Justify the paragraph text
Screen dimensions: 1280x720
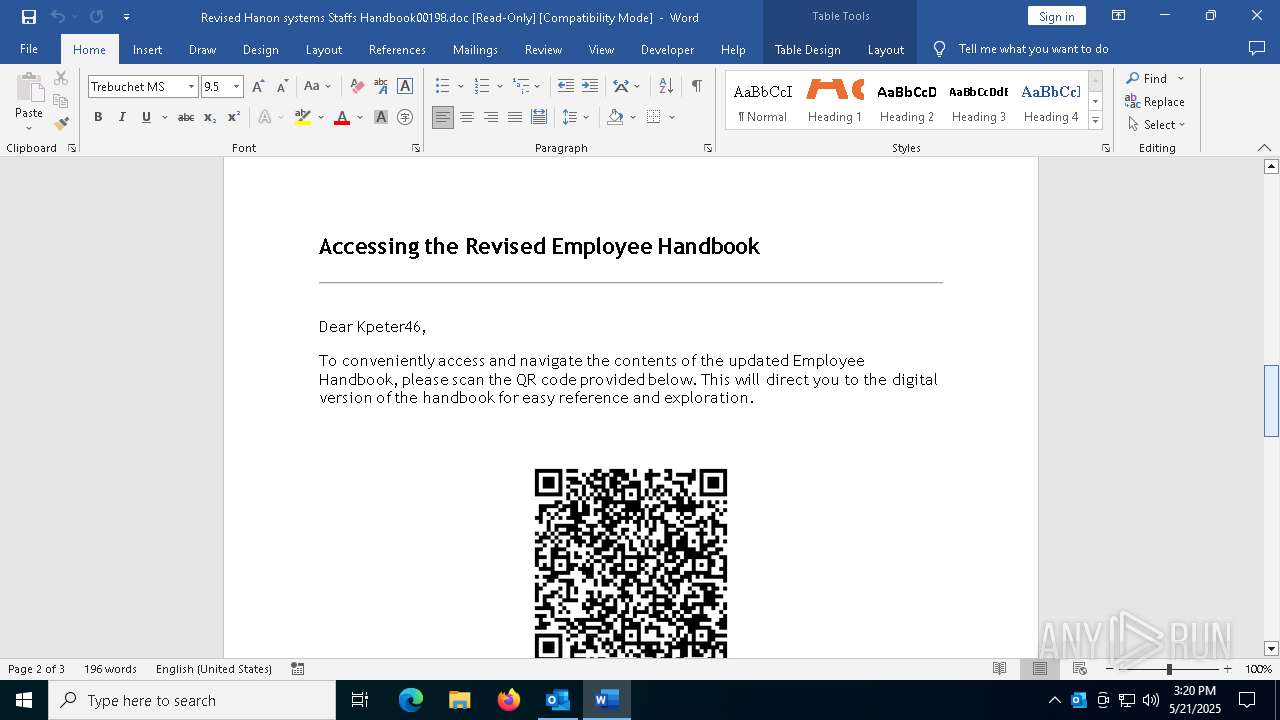515,117
